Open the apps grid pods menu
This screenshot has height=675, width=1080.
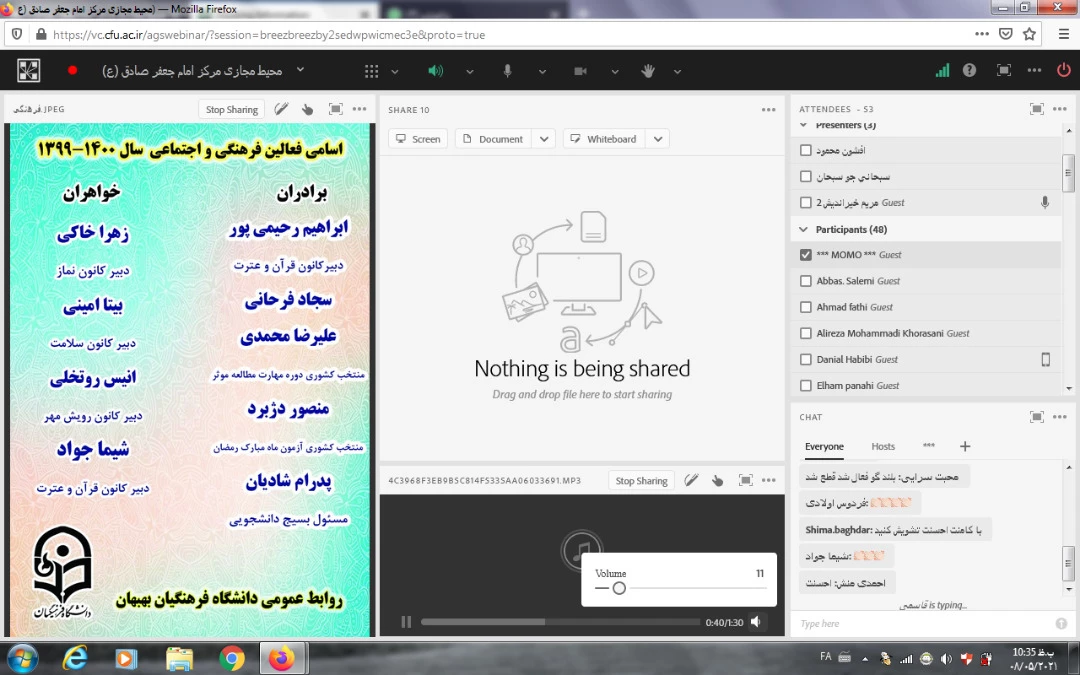[372, 71]
